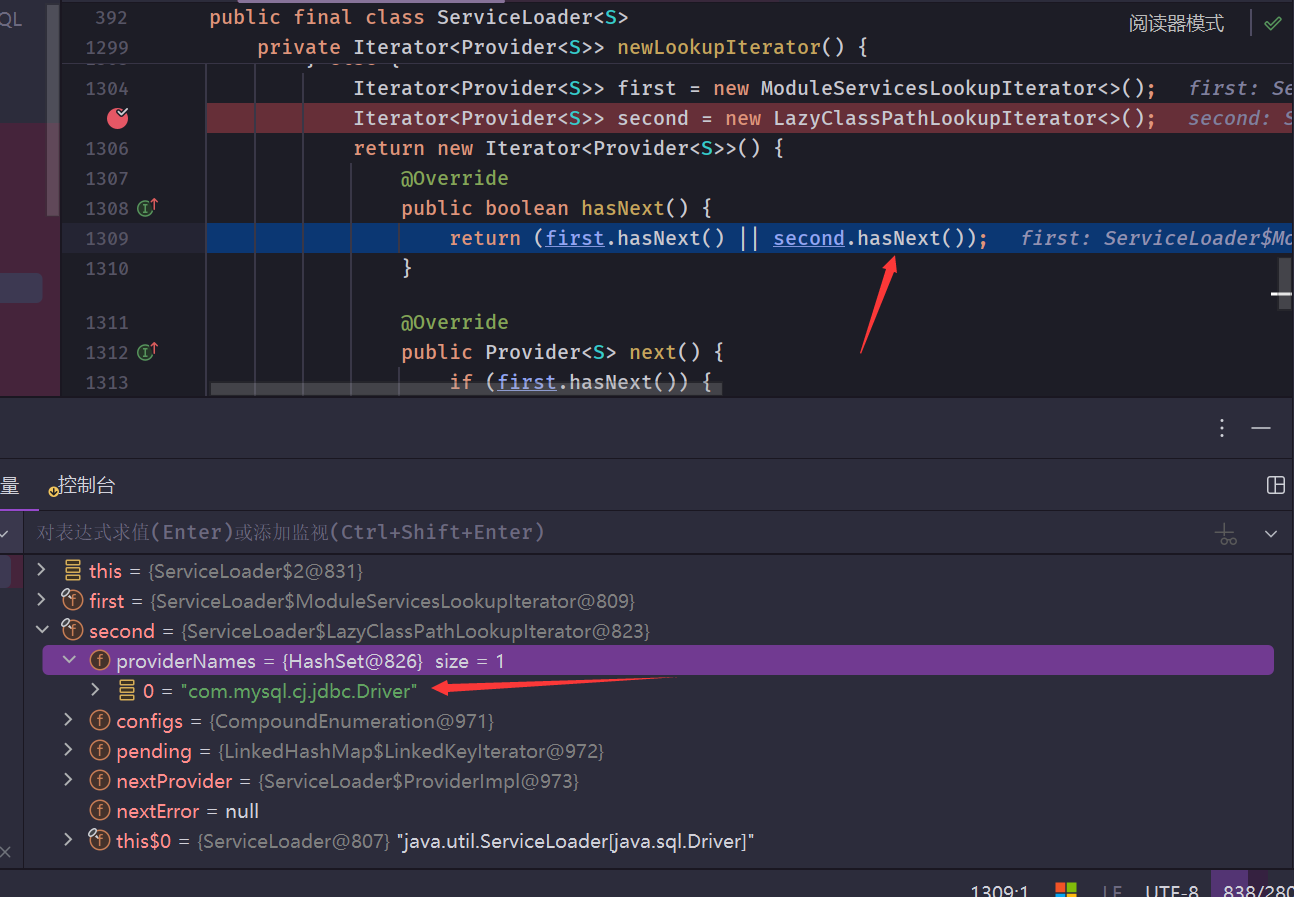Click the override gutter icon on line 1312

pyautogui.click(x=148, y=352)
